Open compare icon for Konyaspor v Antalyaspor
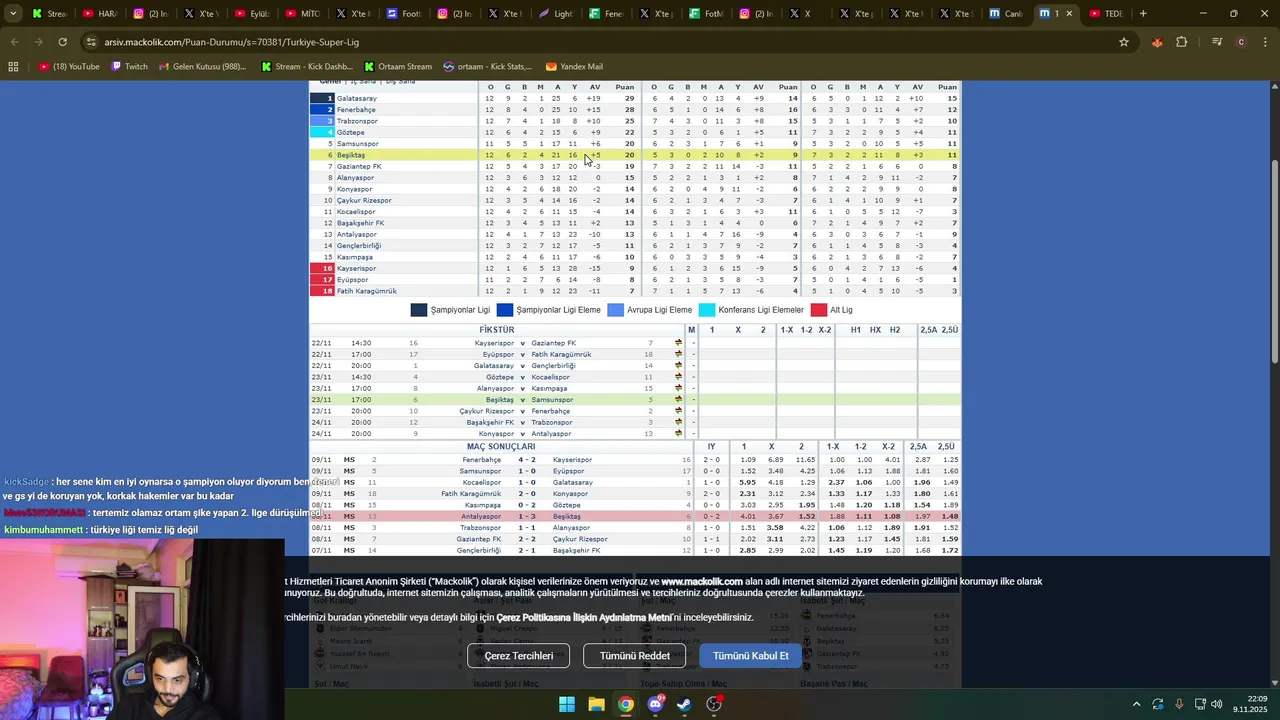This screenshot has width=1280, height=720. [678, 434]
